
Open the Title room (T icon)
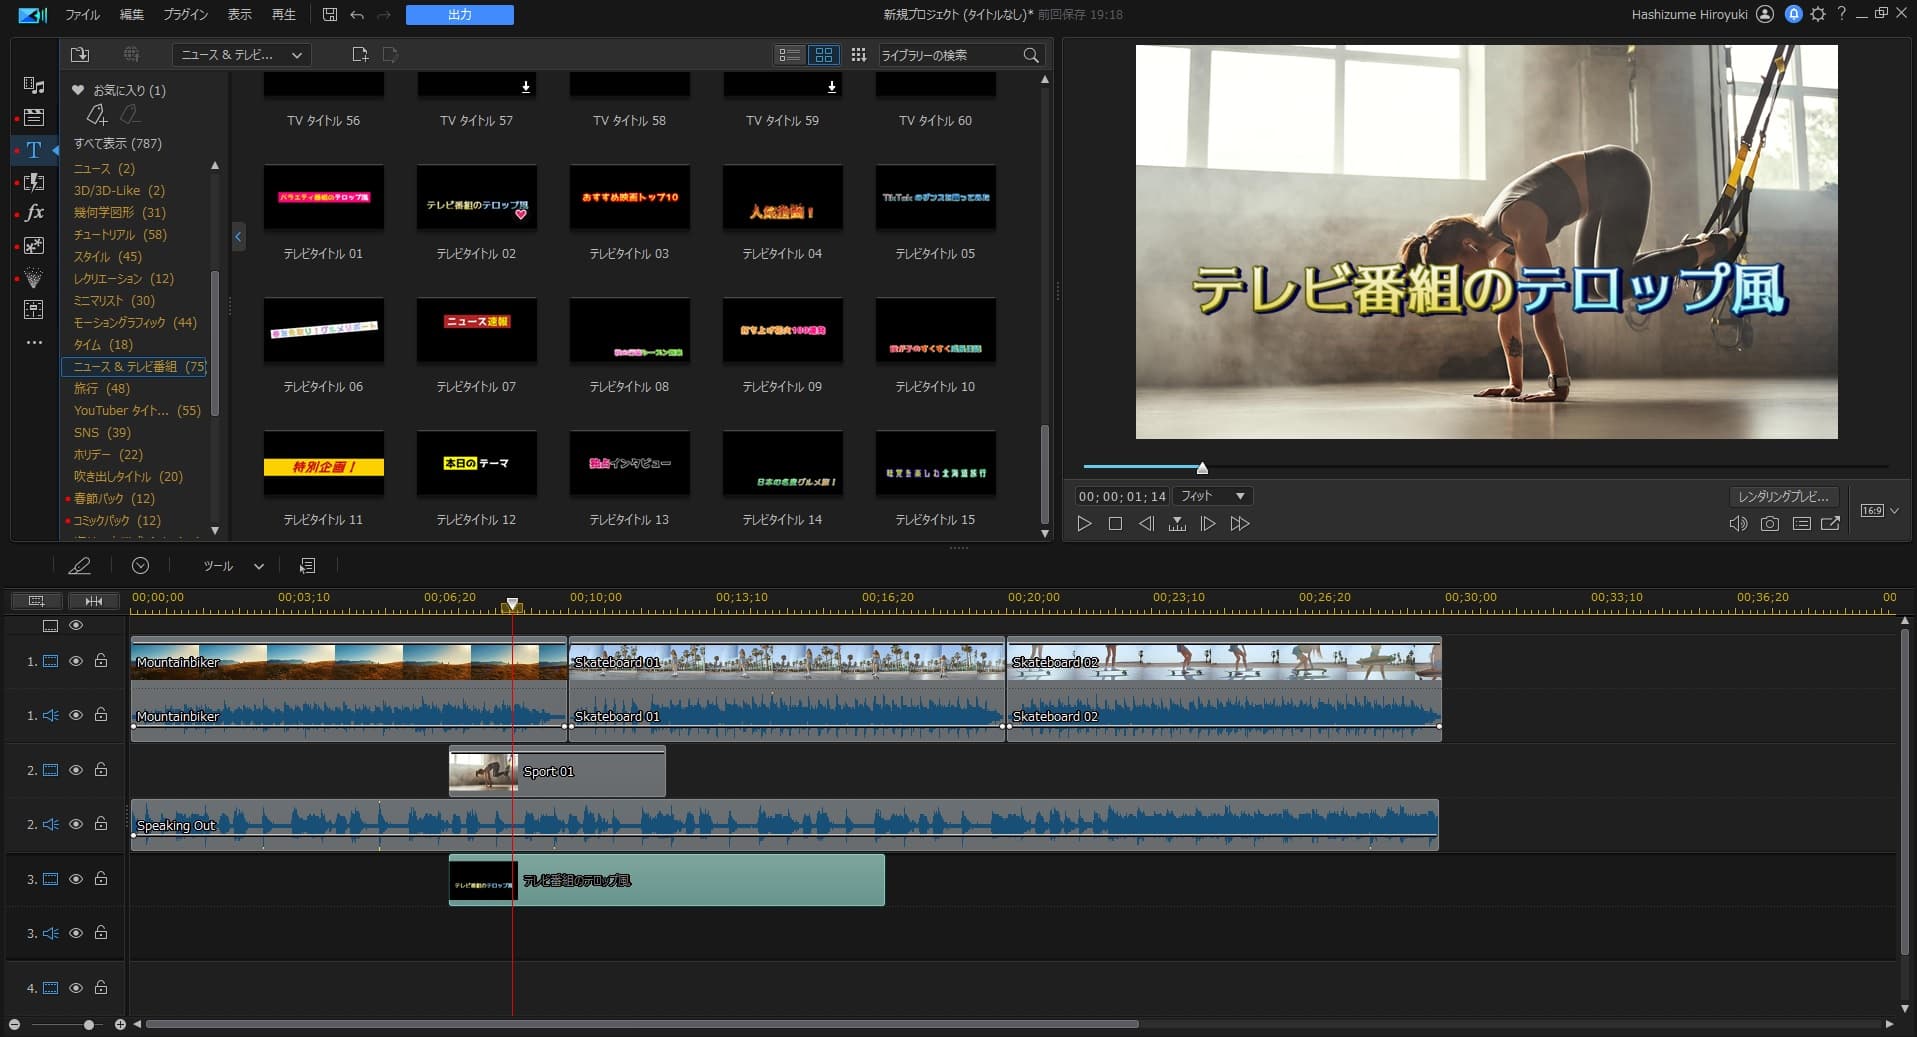tap(34, 150)
